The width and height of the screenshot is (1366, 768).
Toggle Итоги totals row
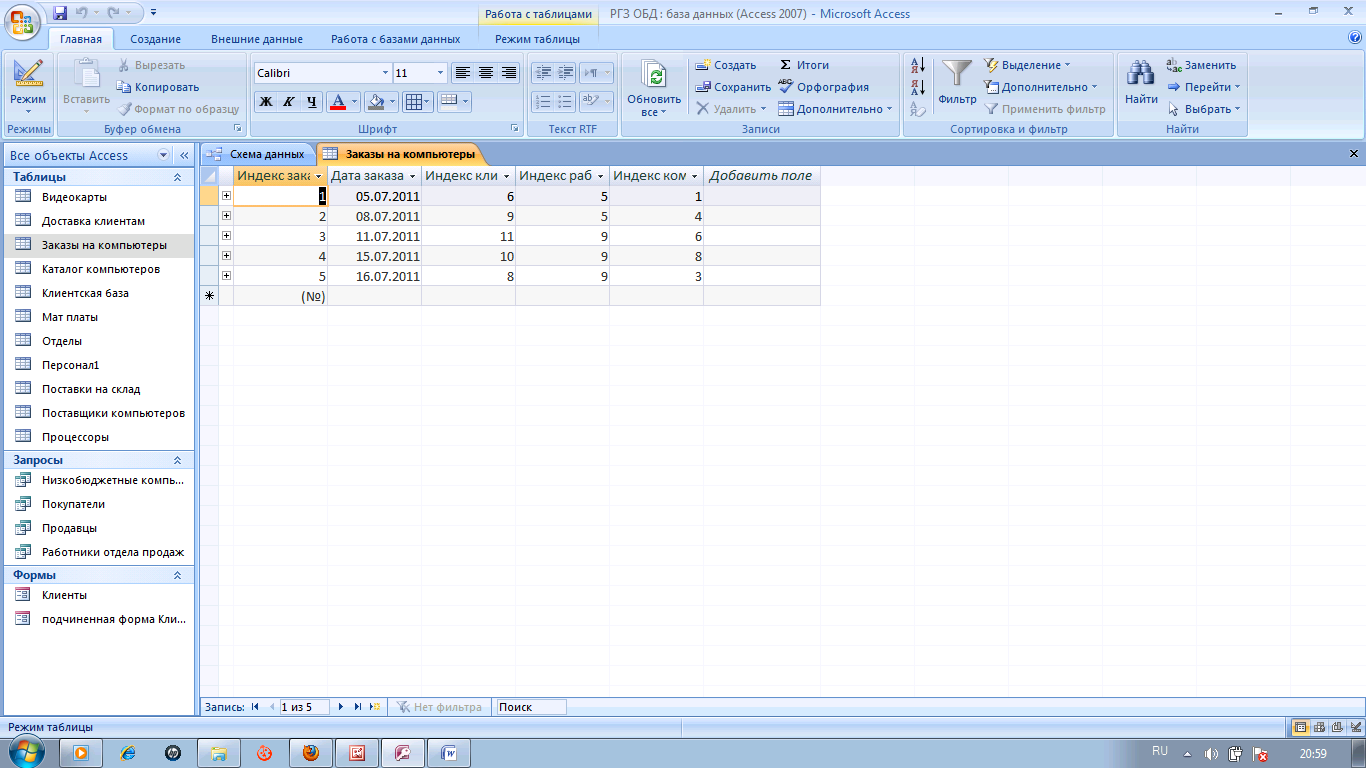tap(804, 65)
